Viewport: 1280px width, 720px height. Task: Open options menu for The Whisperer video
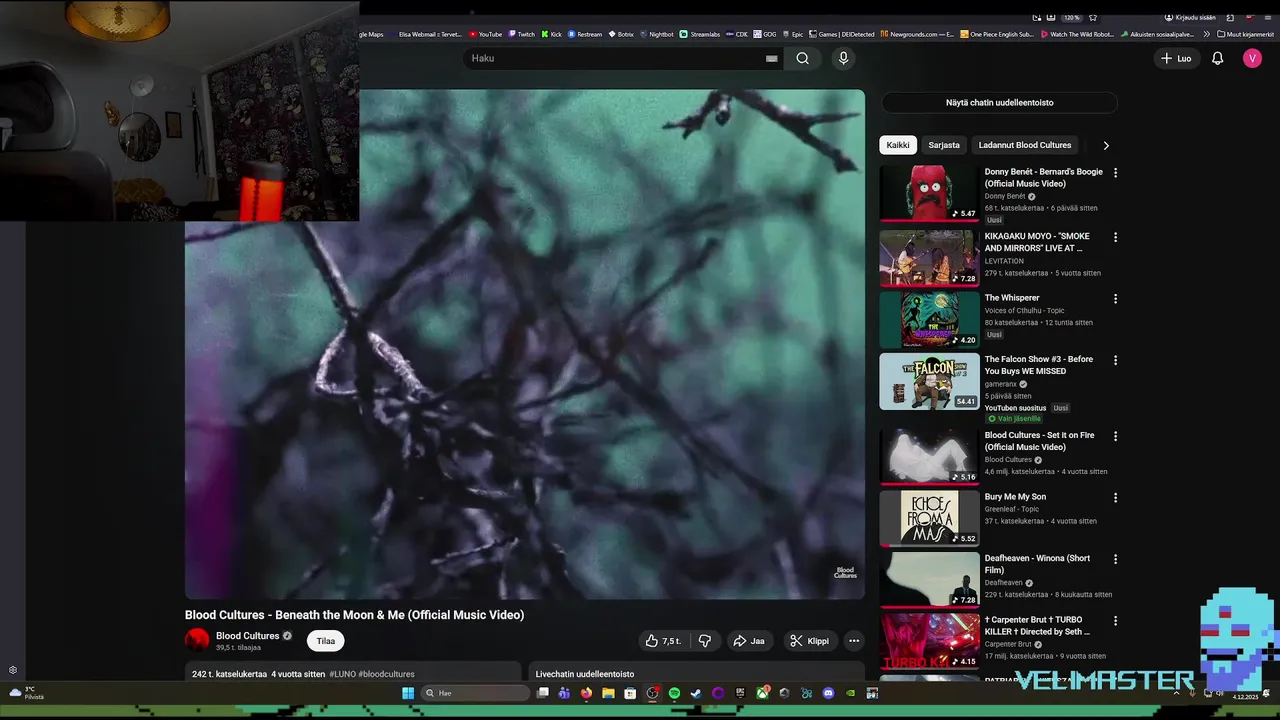pos(1115,299)
